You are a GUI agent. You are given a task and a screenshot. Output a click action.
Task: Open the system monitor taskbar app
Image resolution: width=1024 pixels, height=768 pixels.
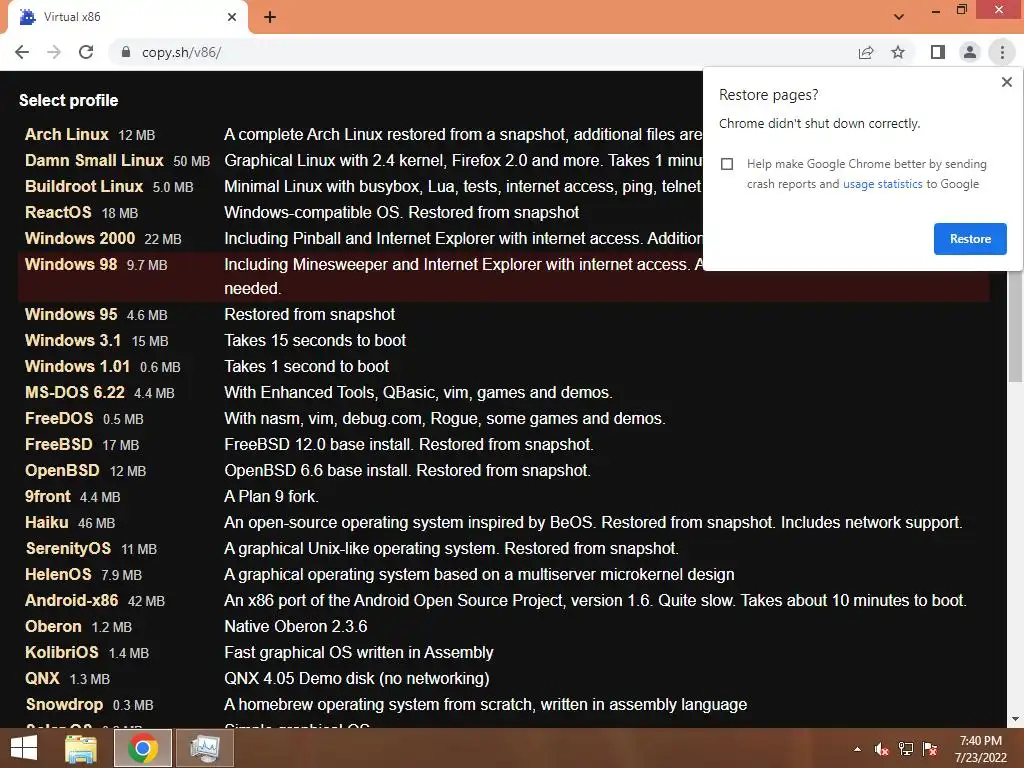[x=205, y=748]
